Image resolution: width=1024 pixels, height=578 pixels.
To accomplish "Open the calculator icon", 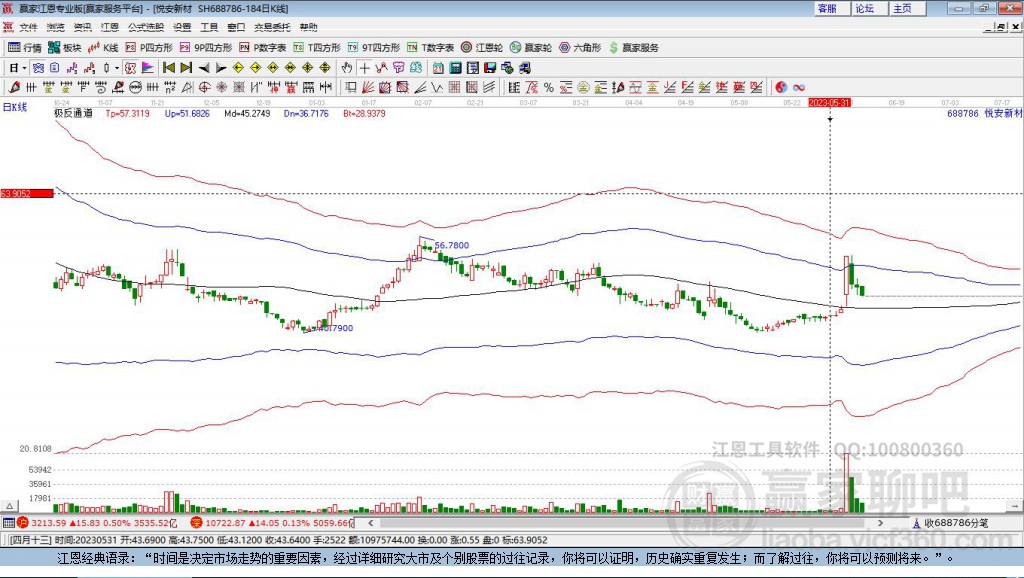I will coord(455,68).
